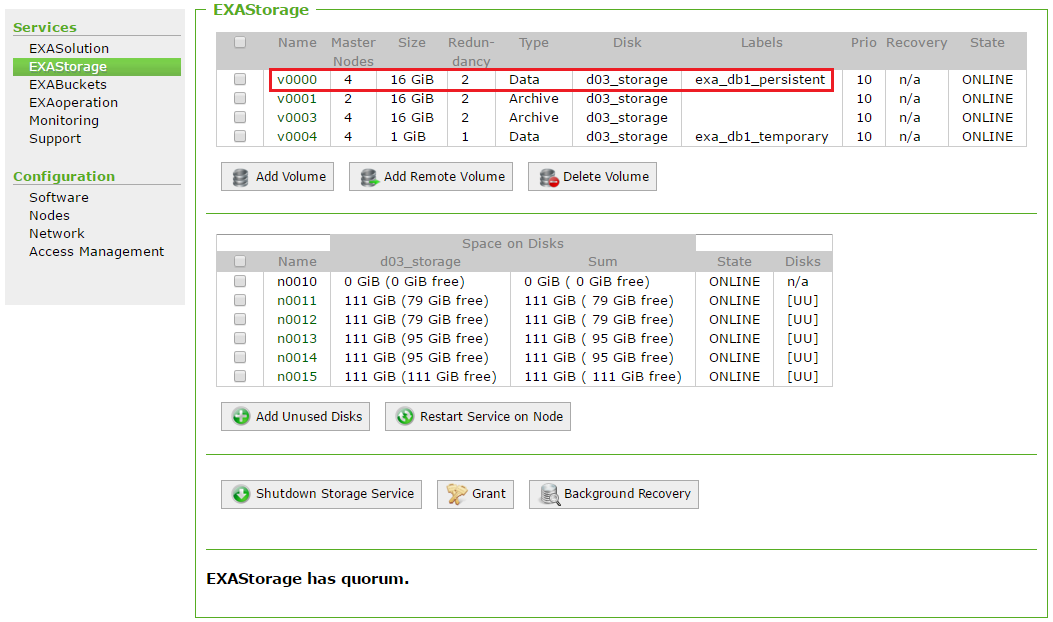Navigate to Monitoring in the sidebar

pos(64,121)
